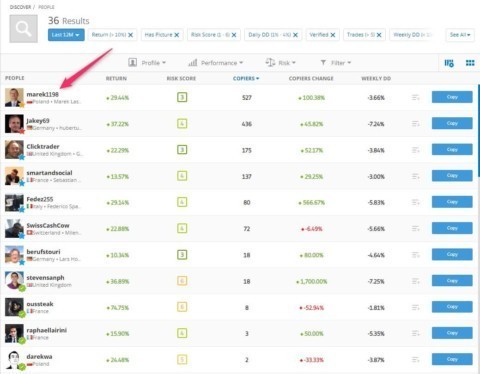Sort by Return column header

tap(116, 79)
